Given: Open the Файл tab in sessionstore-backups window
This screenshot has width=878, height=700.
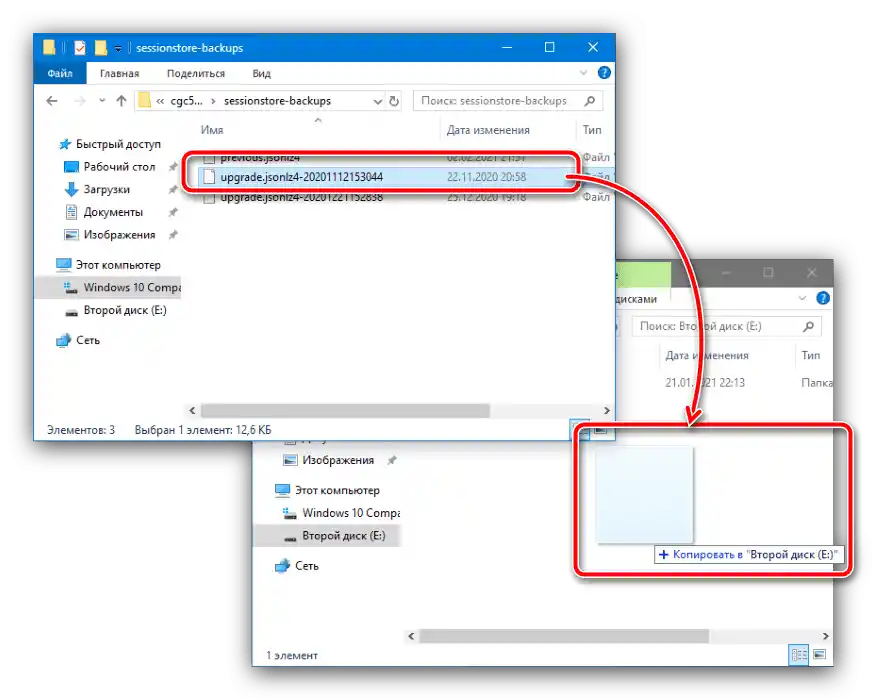Looking at the screenshot, I should [x=60, y=73].
